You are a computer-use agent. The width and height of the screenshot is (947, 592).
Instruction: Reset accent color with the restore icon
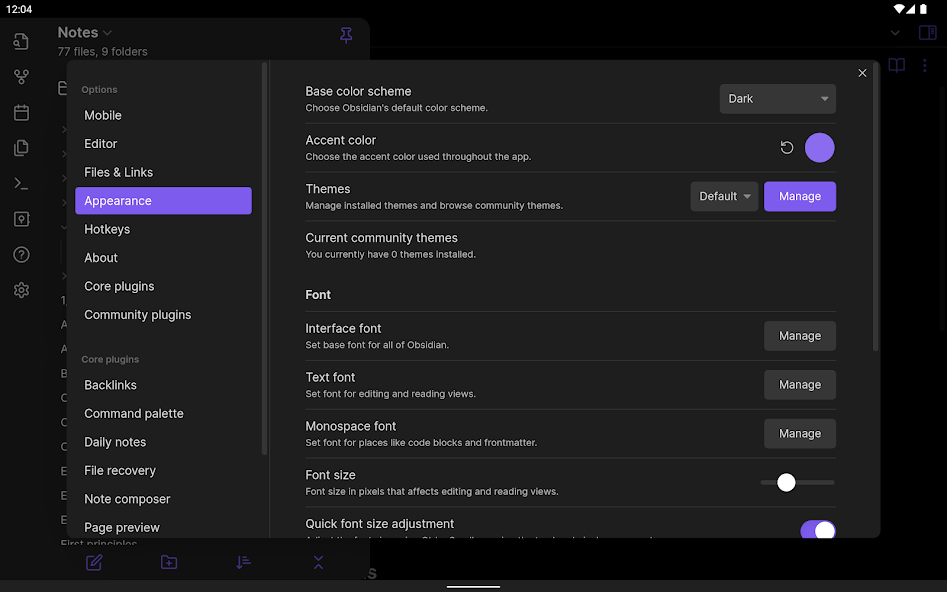tap(787, 148)
